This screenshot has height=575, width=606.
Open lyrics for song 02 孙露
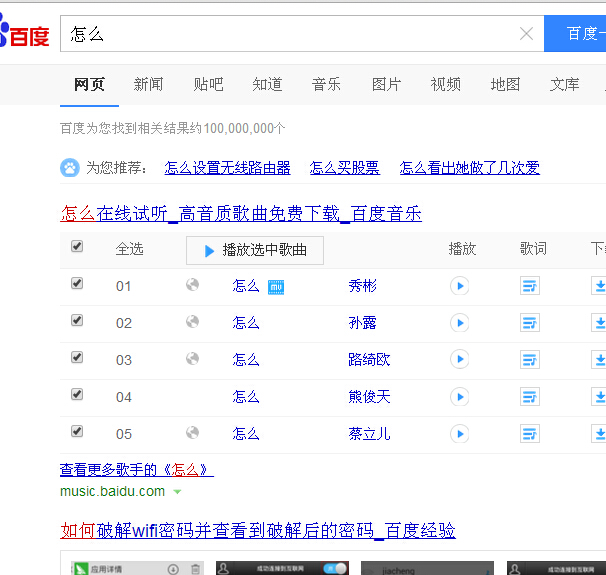529,323
